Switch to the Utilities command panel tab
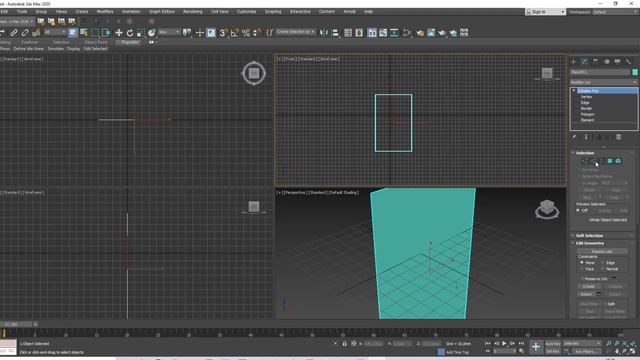 click(x=629, y=61)
